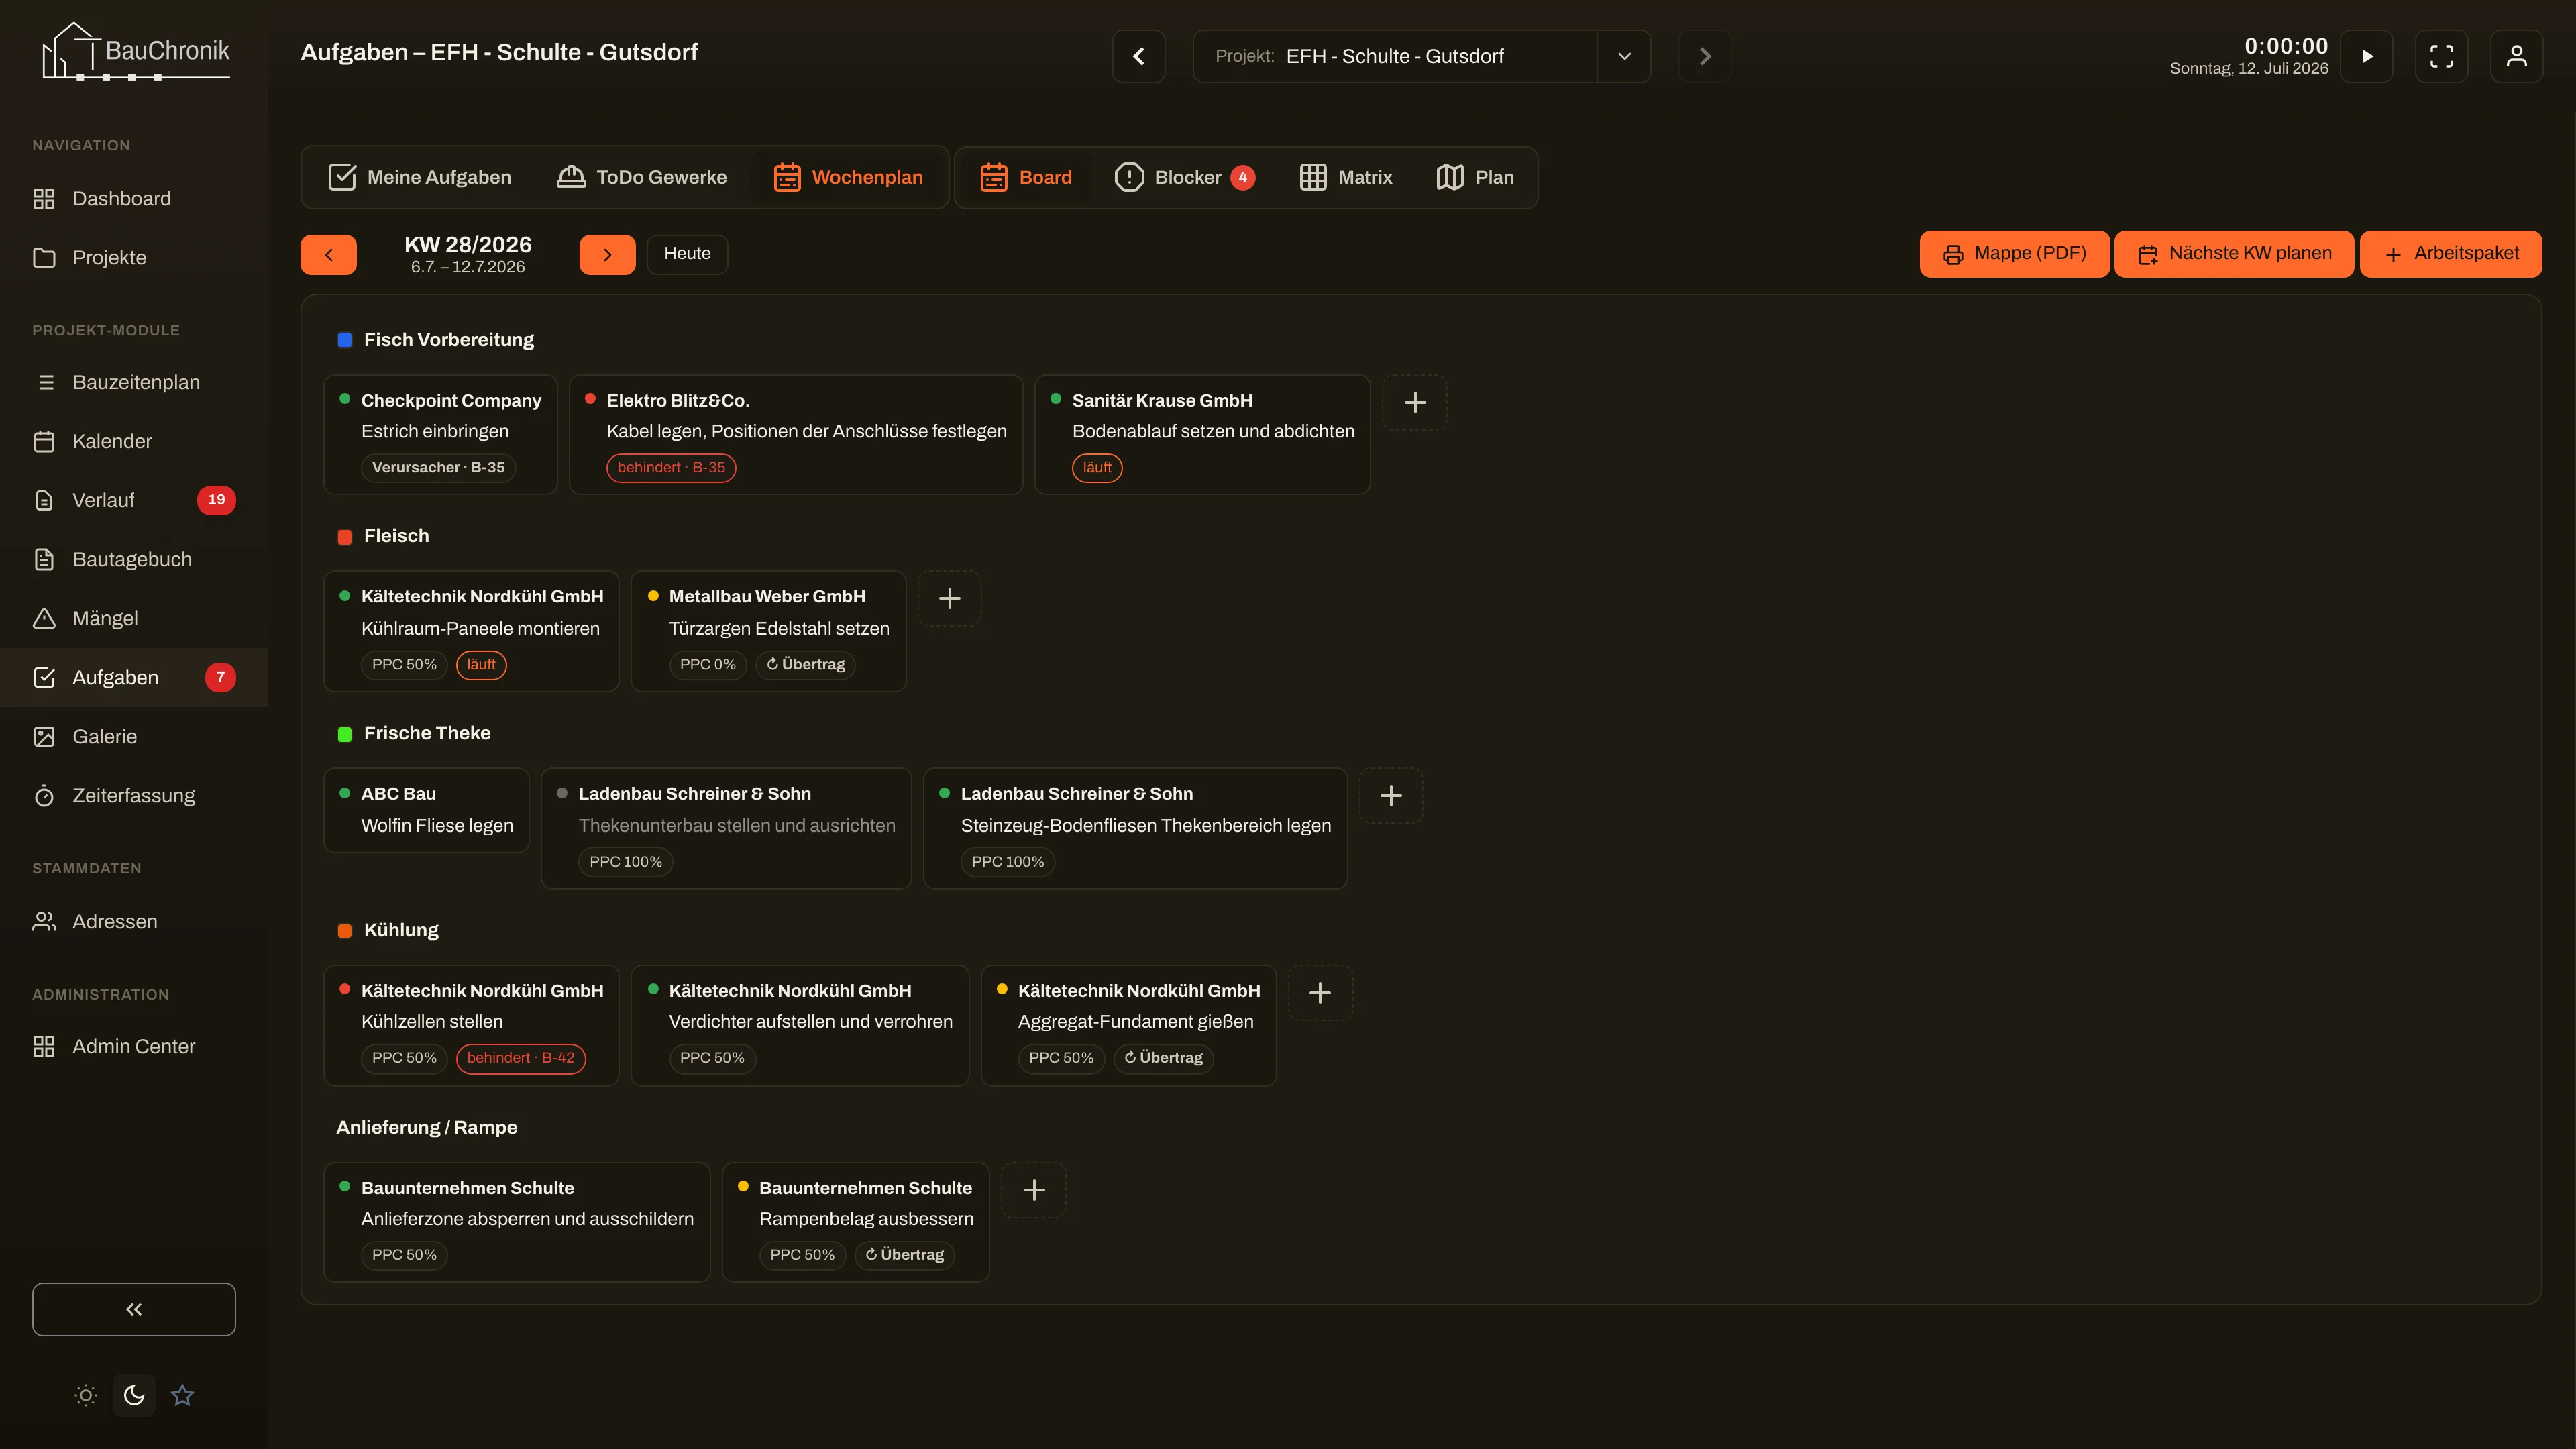Select the Wochenplan tab
Viewport: 2576px width, 1449px height.
pos(848,177)
